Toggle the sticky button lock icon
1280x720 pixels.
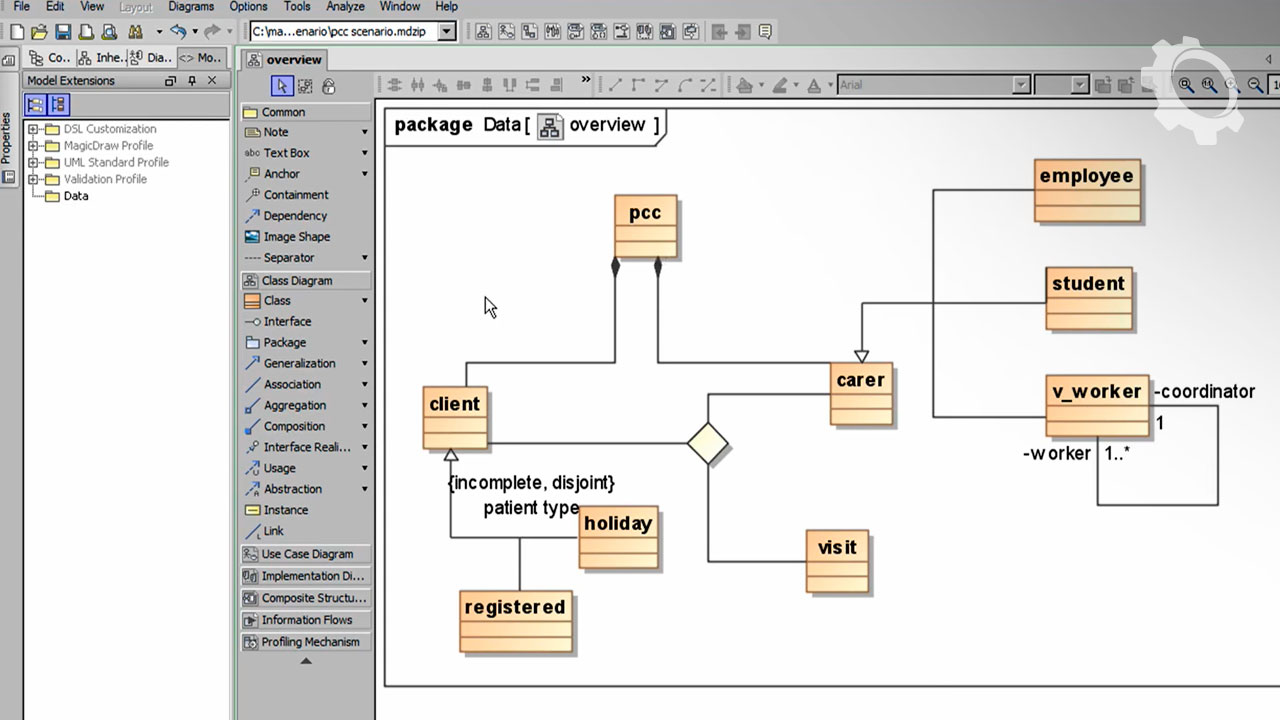click(329, 86)
